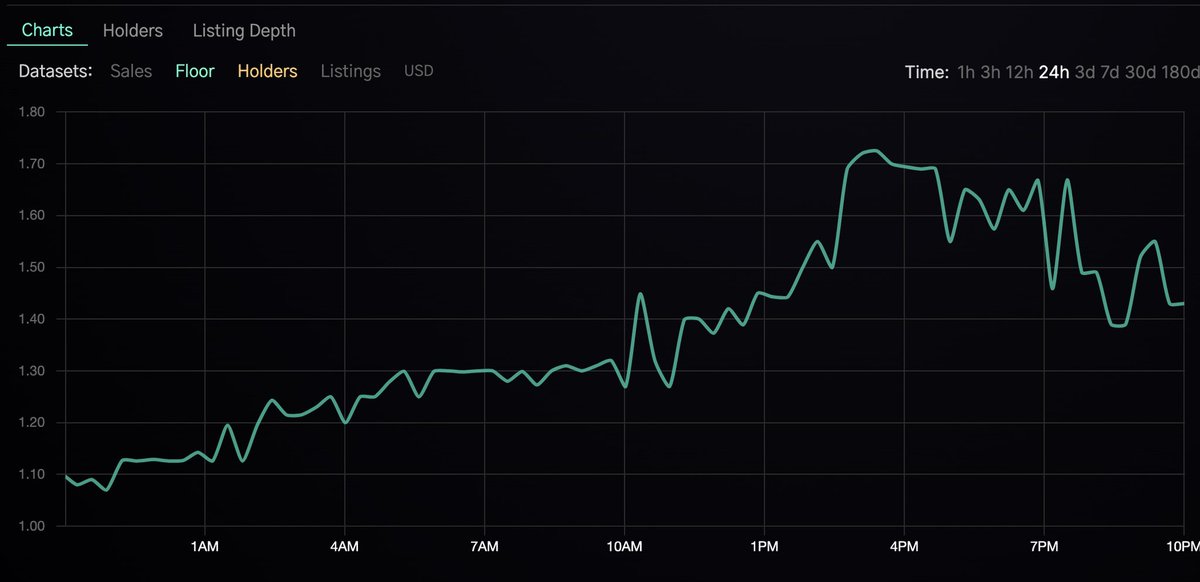The image size is (1200, 582).
Task: Select the 24h time range
Action: (x=1054, y=72)
